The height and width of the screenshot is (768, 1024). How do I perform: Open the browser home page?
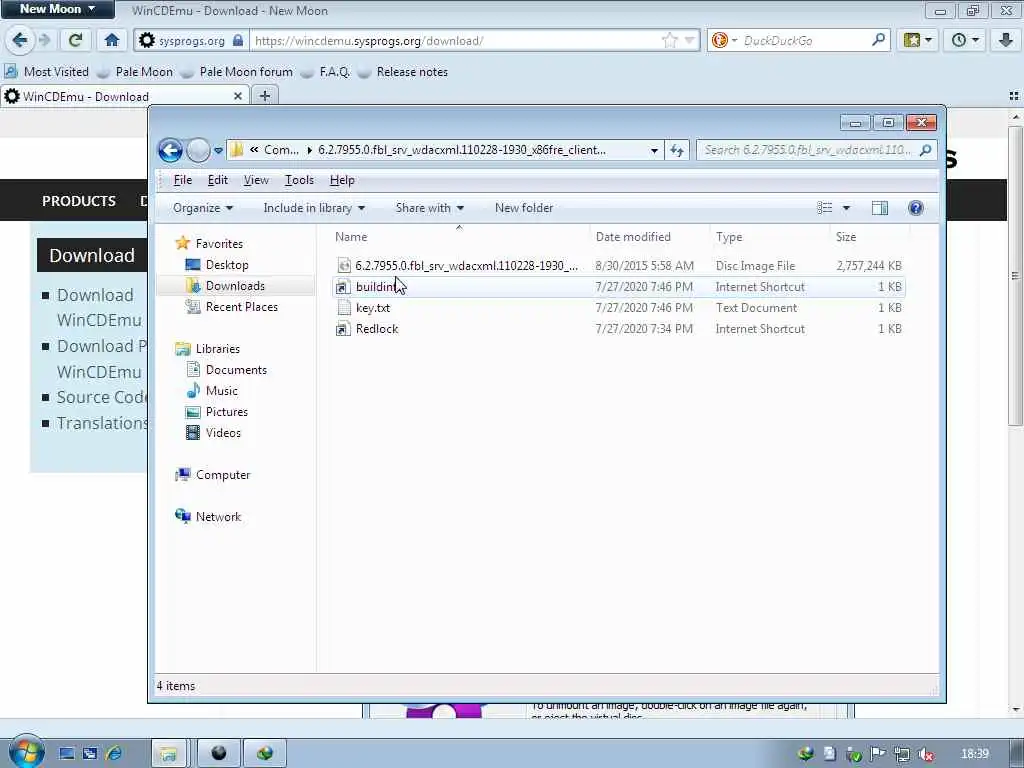click(x=112, y=40)
